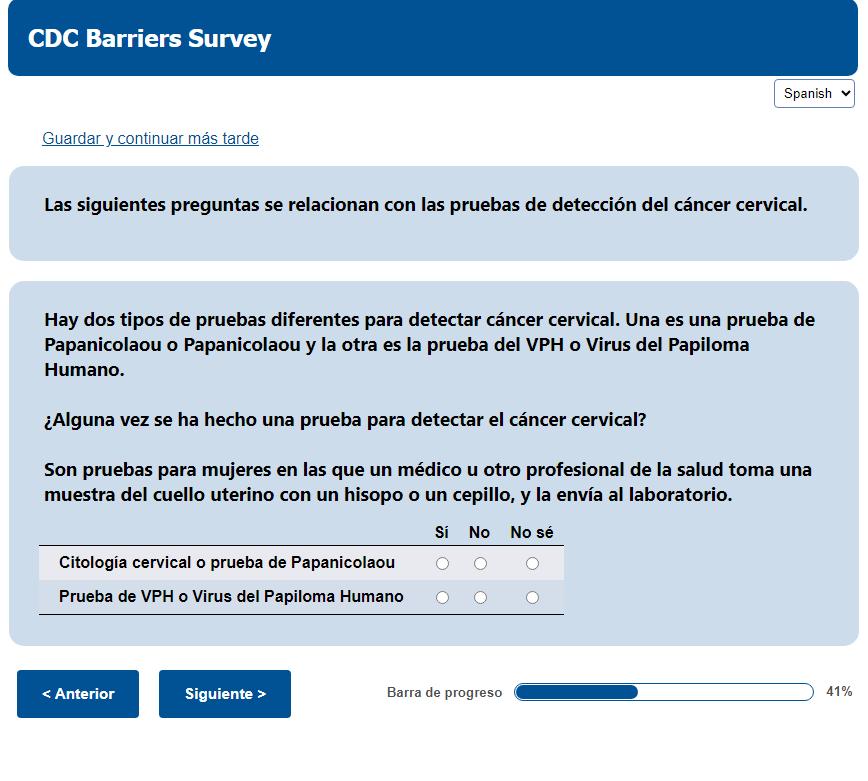Click the 'Sí' column header
This screenshot has height=781, width=868.
pos(442,533)
